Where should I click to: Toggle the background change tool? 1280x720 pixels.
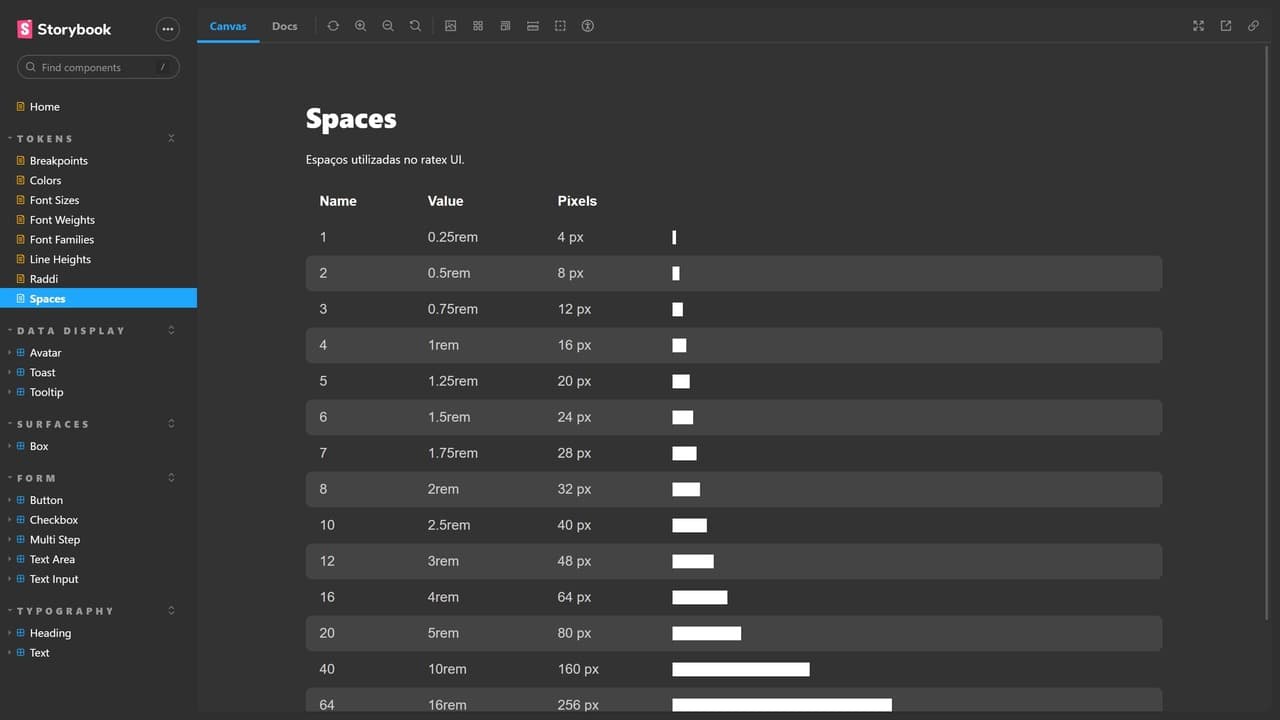451,26
